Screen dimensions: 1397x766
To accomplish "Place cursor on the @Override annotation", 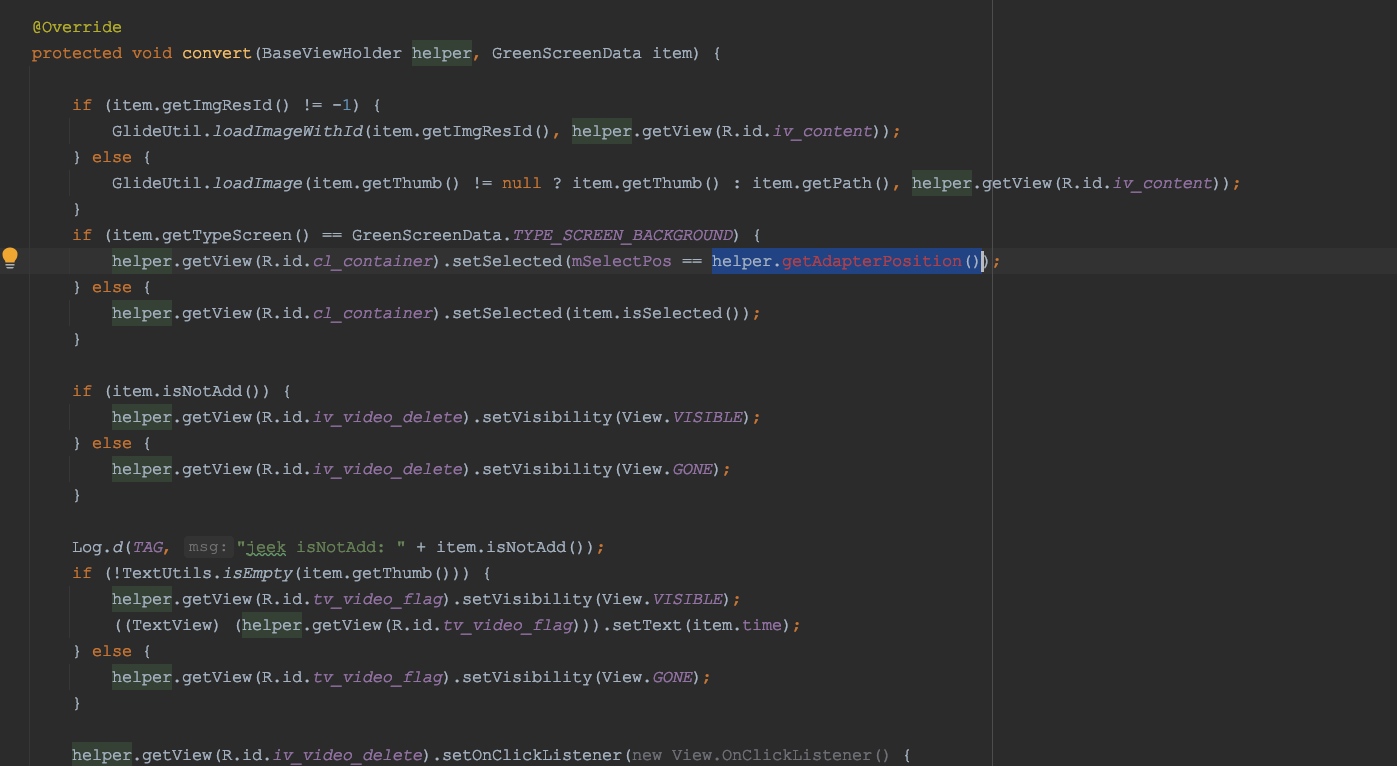I will click(x=77, y=27).
